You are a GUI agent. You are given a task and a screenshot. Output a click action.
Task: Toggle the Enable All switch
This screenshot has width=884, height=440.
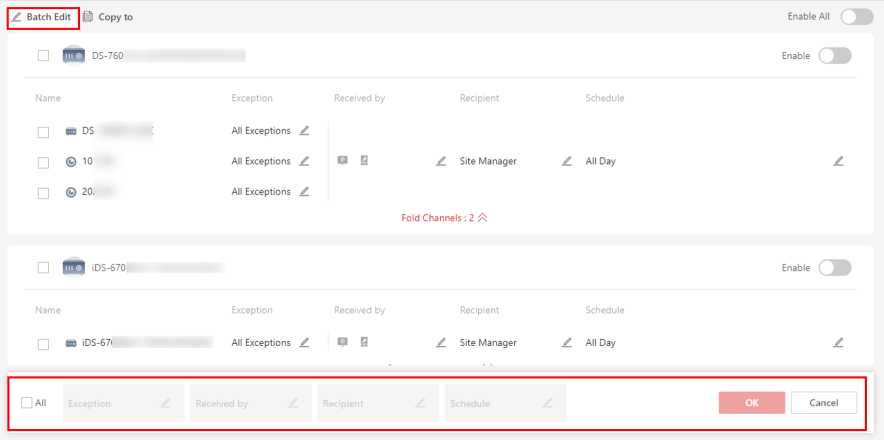point(856,17)
